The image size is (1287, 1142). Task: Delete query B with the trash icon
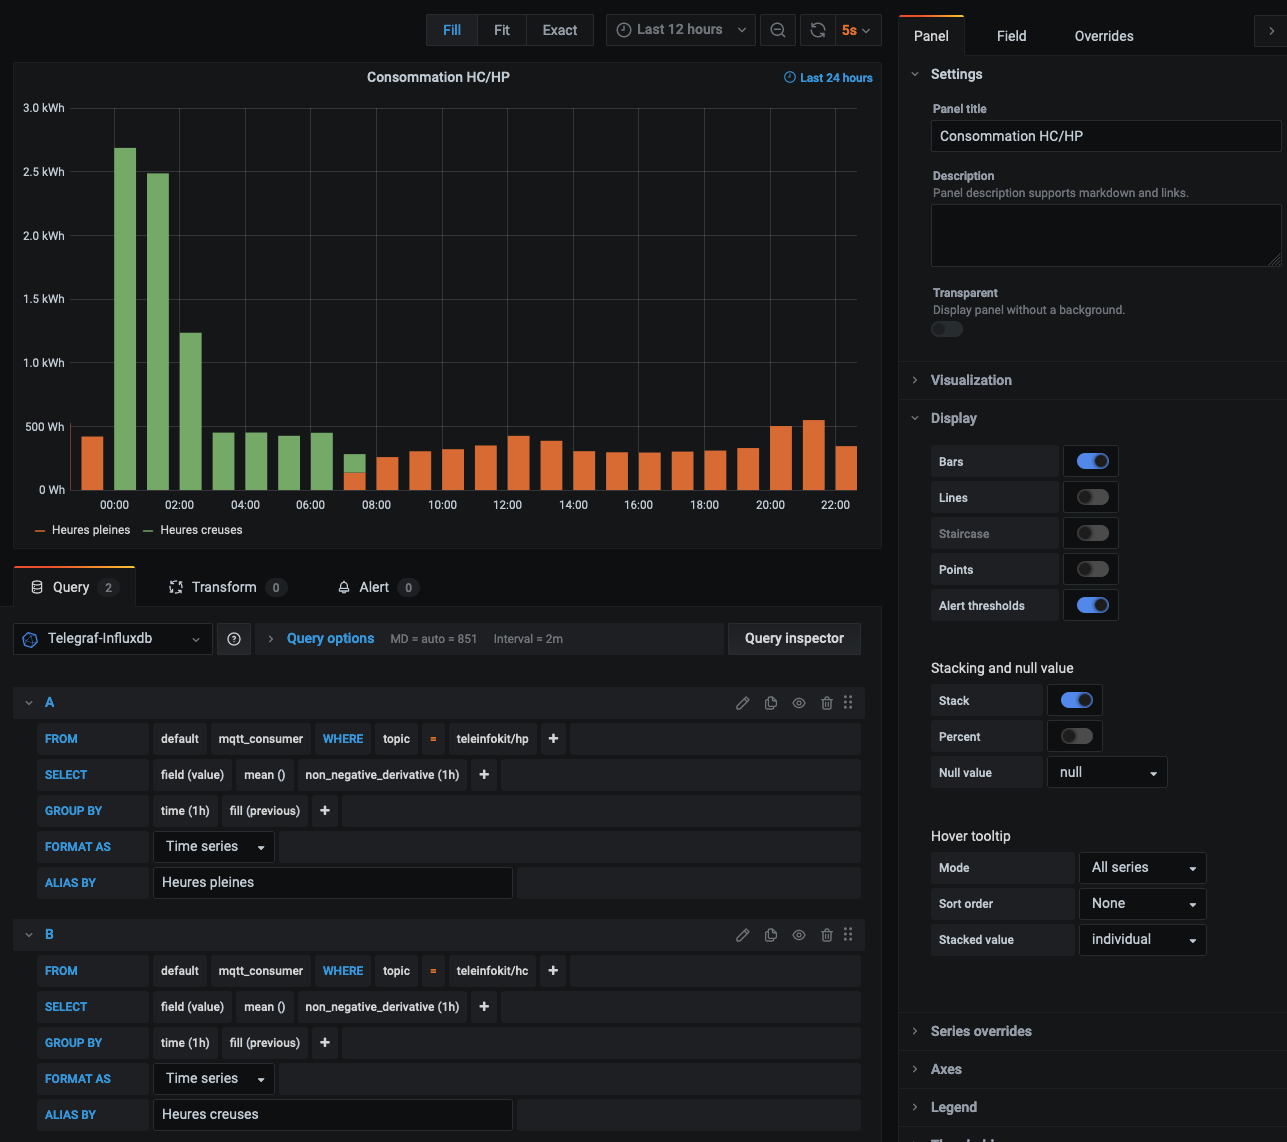827,934
